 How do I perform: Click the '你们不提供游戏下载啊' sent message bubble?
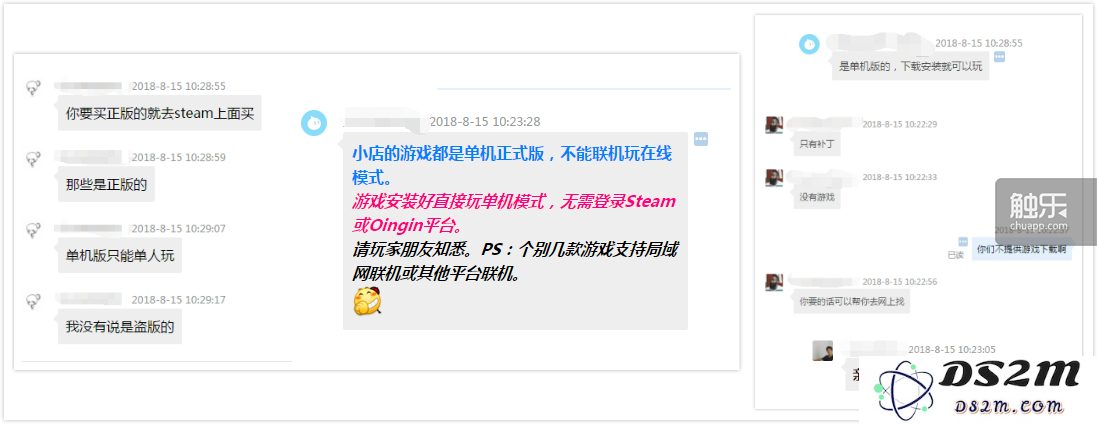tap(1021, 248)
